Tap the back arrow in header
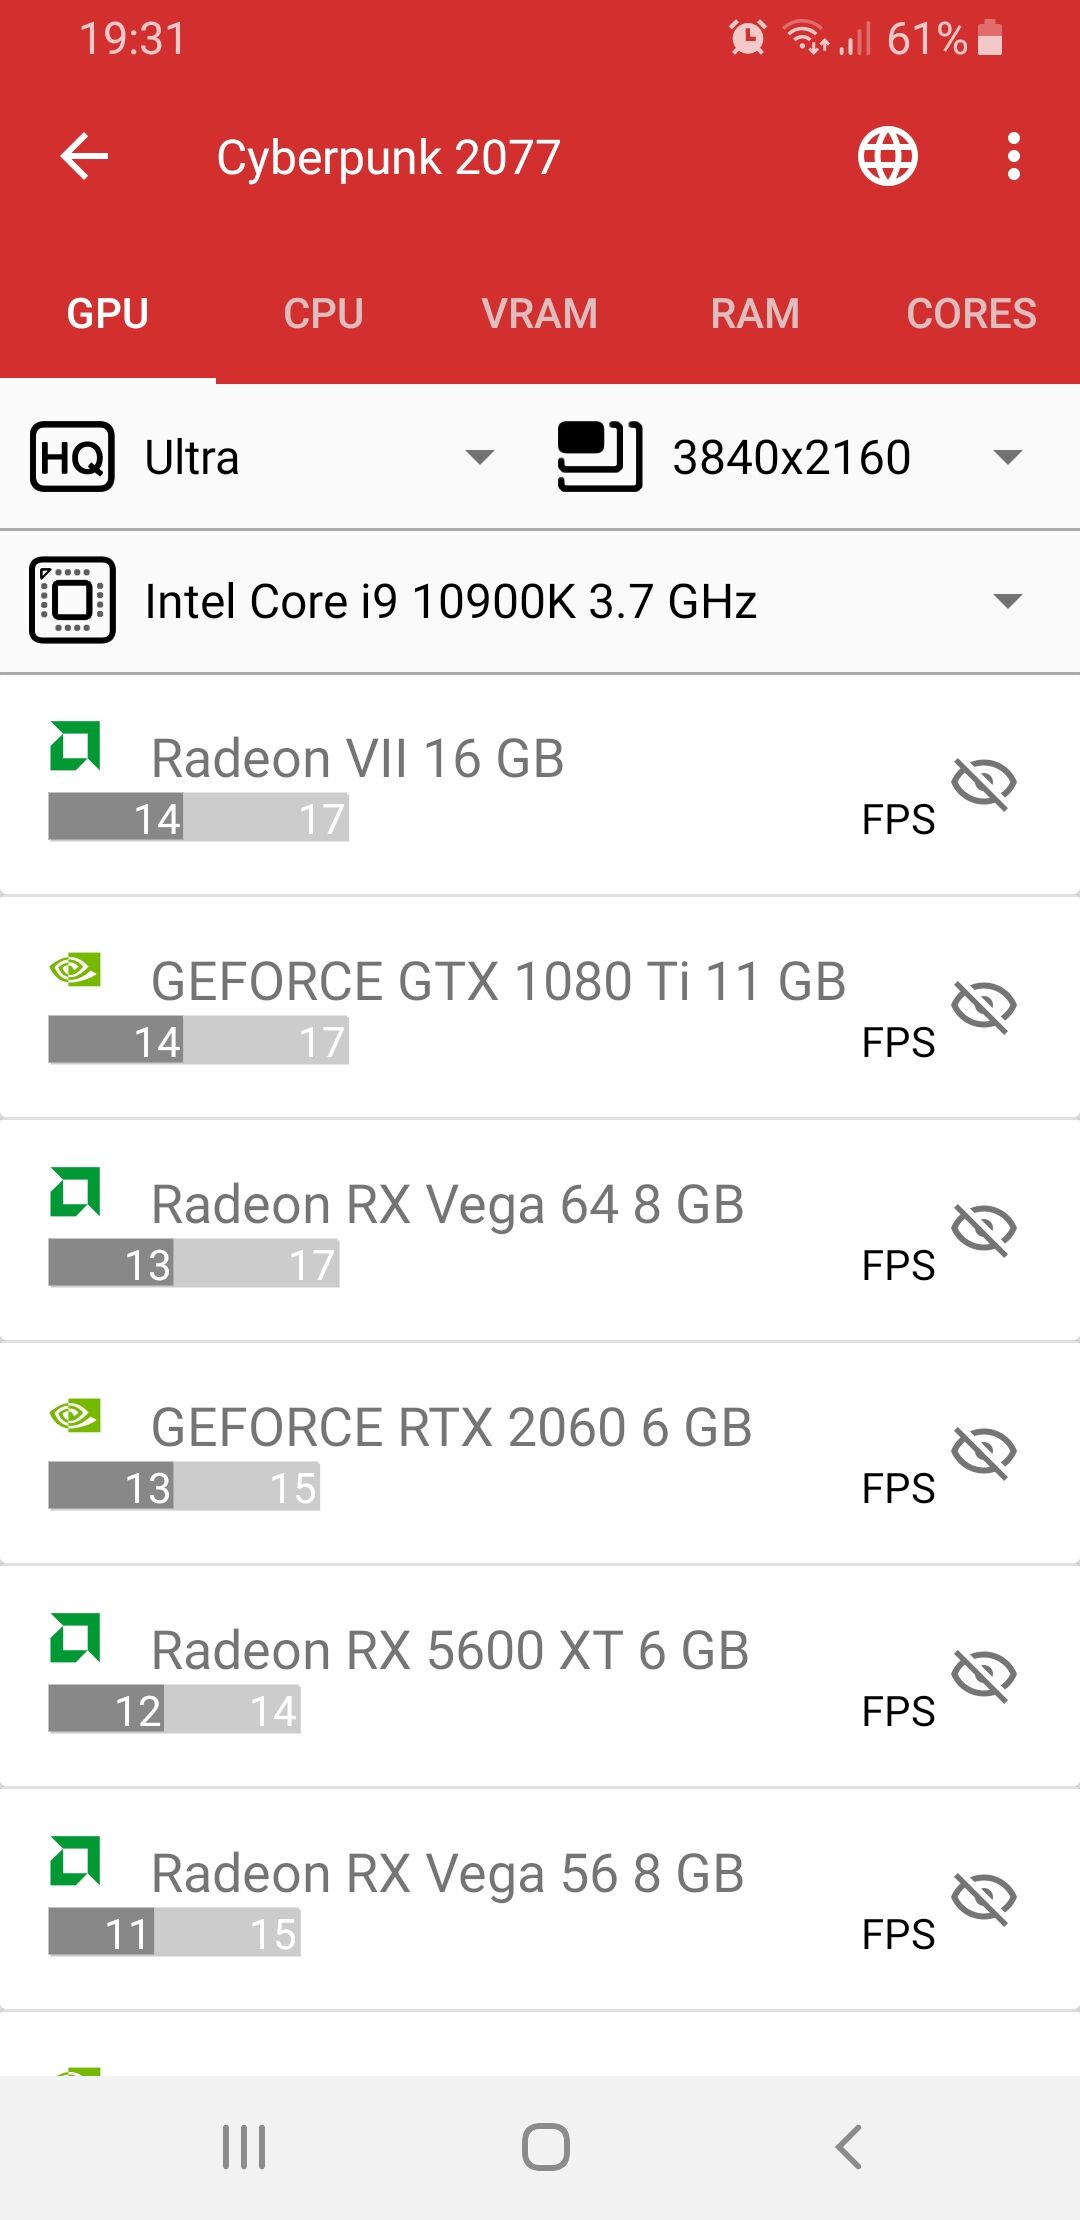This screenshot has height=2220, width=1080. tap(84, 157)
